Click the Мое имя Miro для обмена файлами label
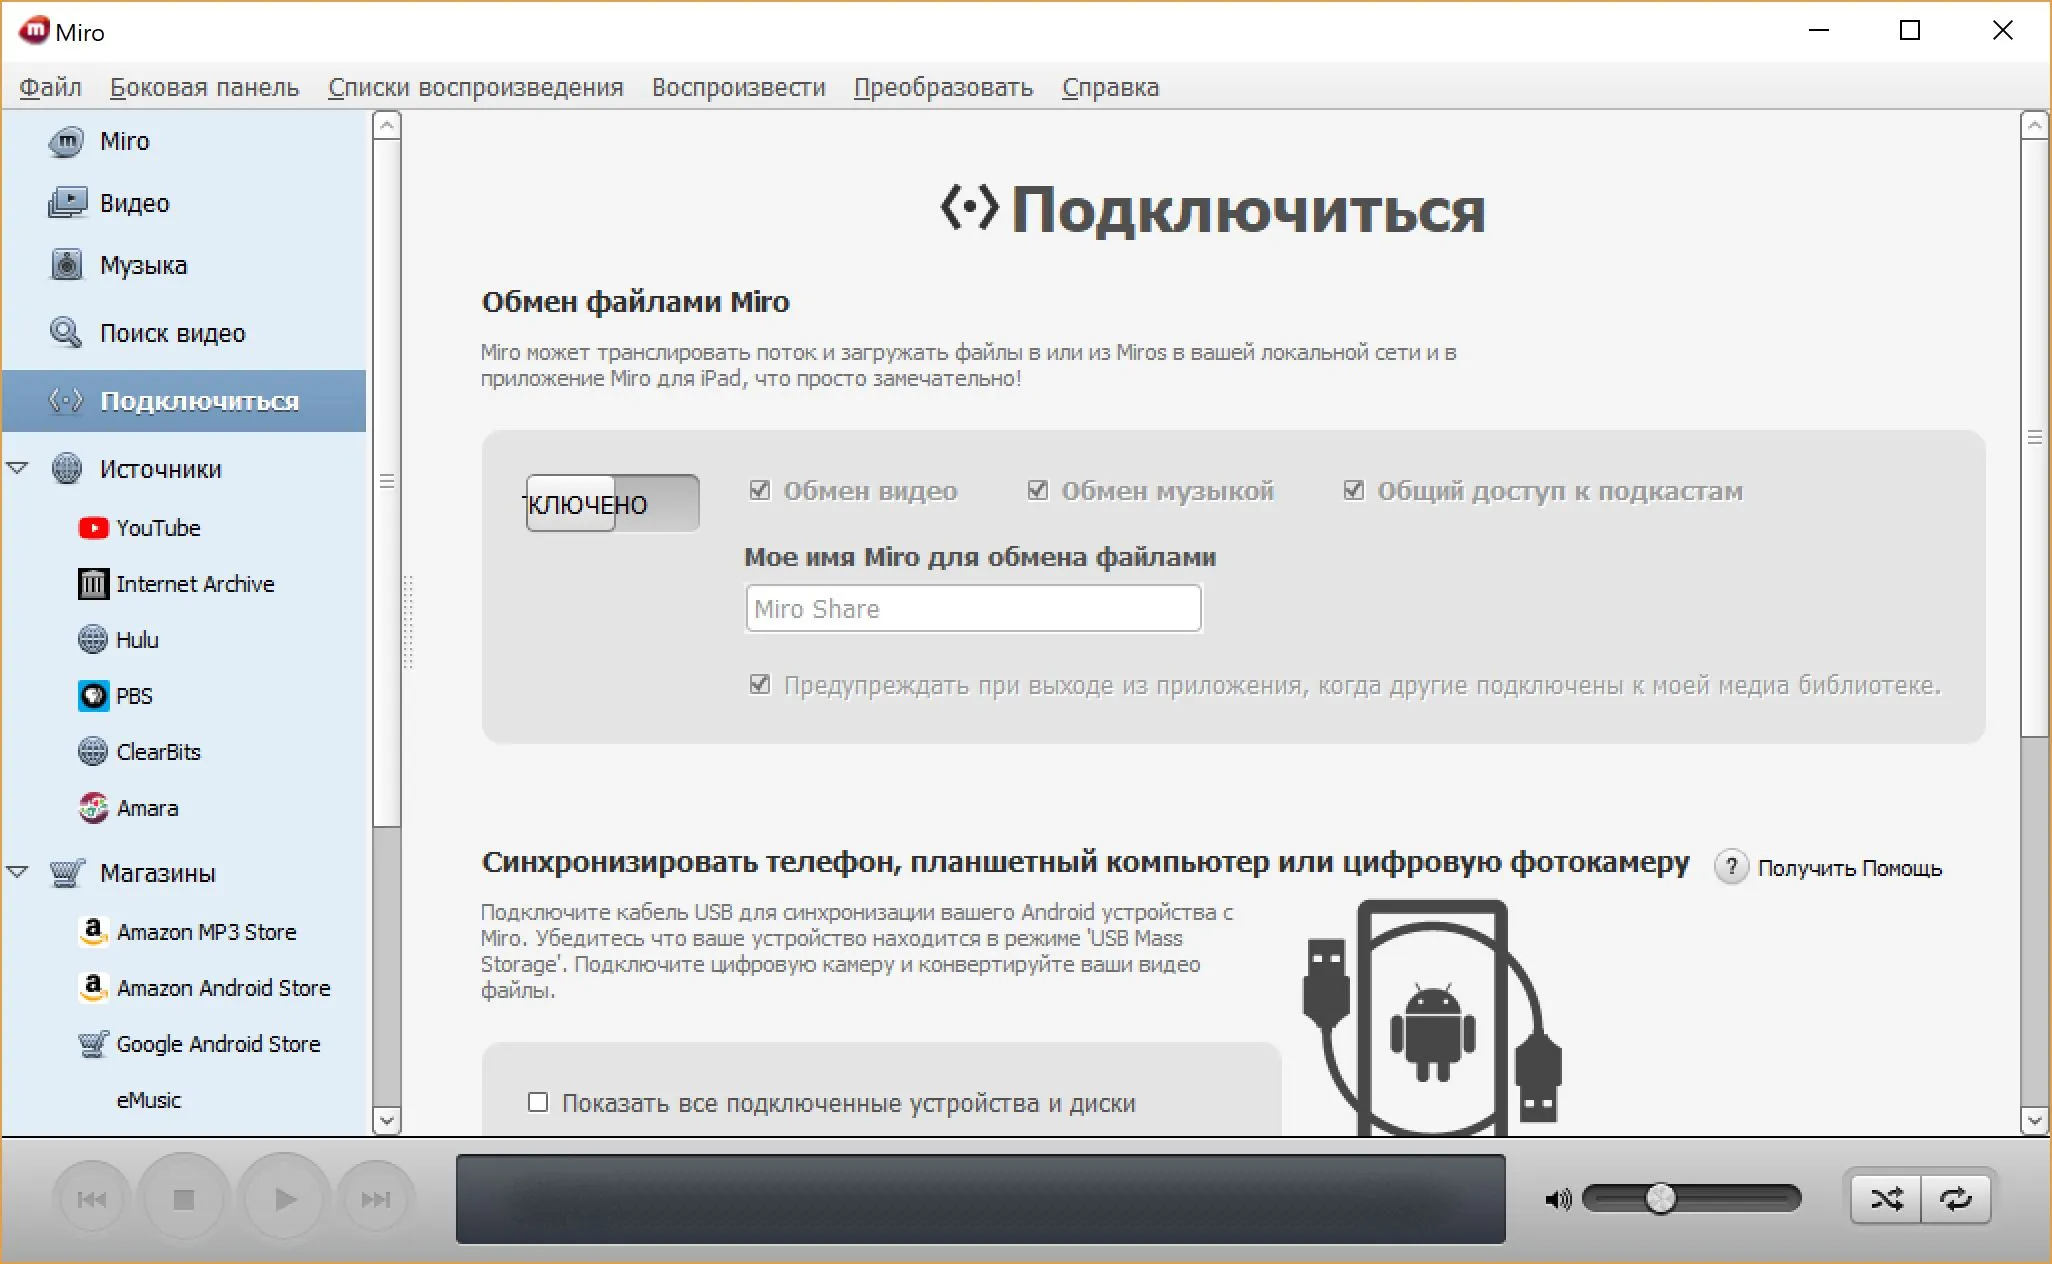This screenshot has width=2052, height=1264. 980,557
